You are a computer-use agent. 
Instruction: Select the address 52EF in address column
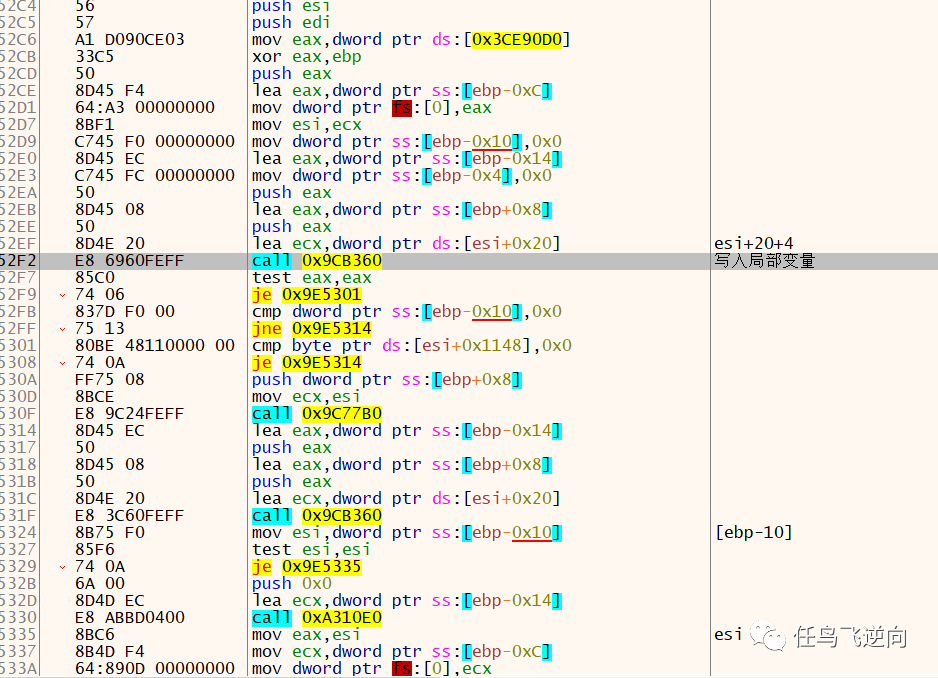[x=18, y=244]
